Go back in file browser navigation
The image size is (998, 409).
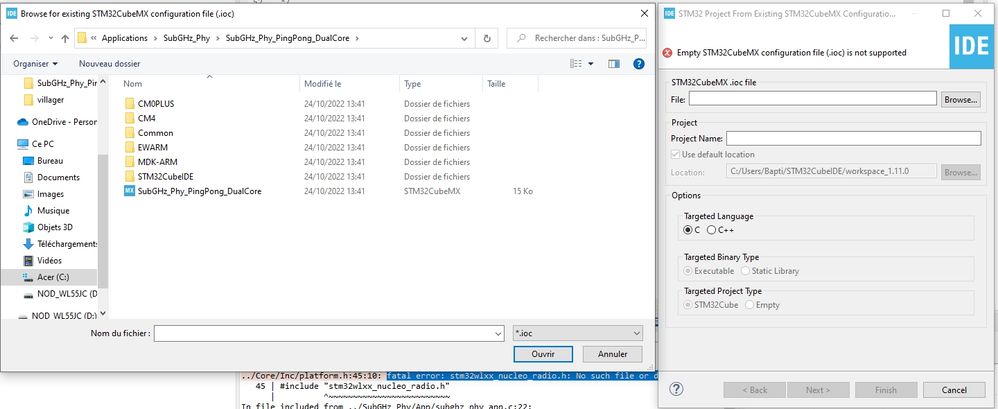tap(15, 38)
